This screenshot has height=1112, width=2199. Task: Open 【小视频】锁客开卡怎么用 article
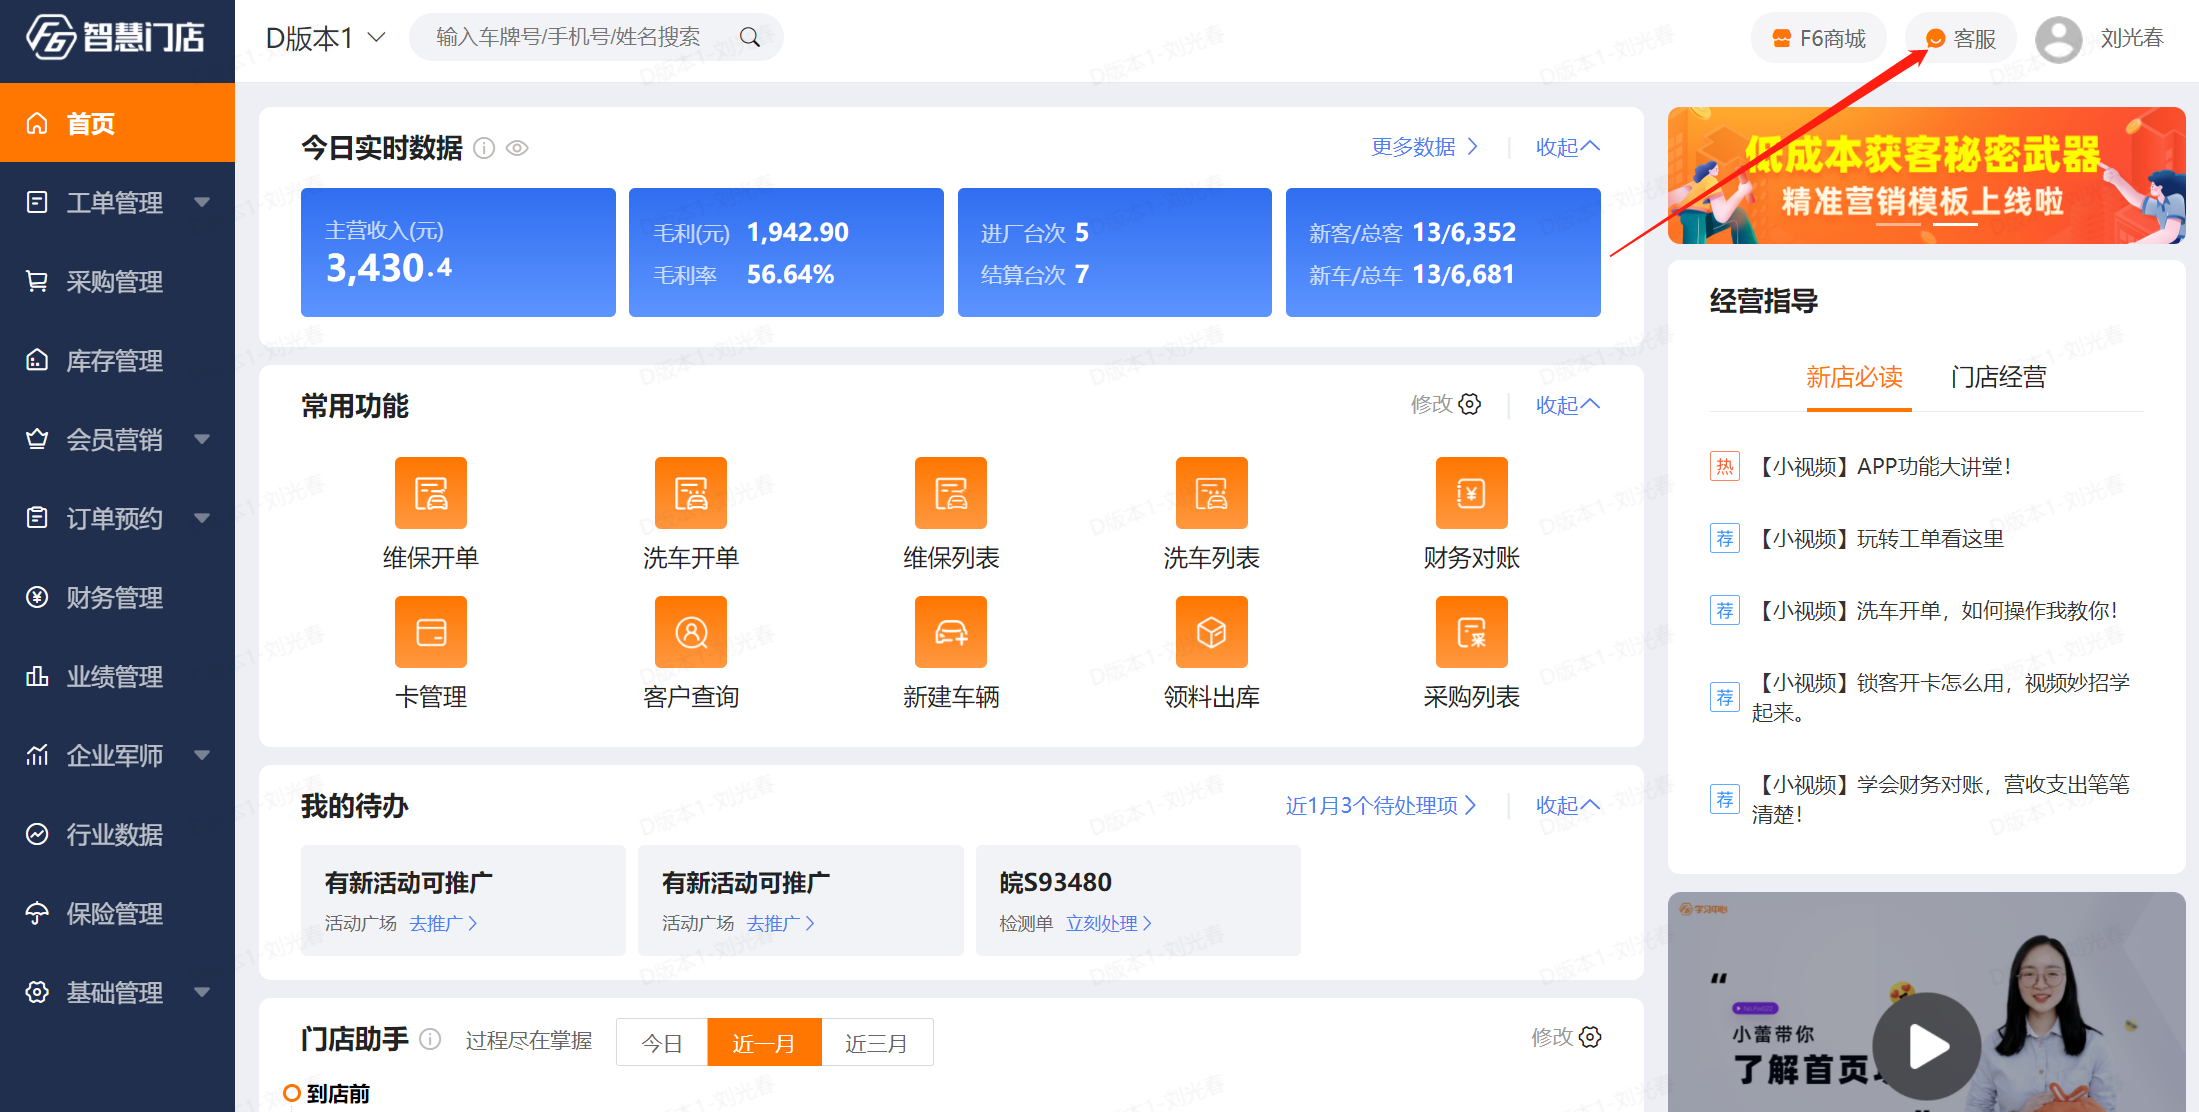(x=1940, y=697)
